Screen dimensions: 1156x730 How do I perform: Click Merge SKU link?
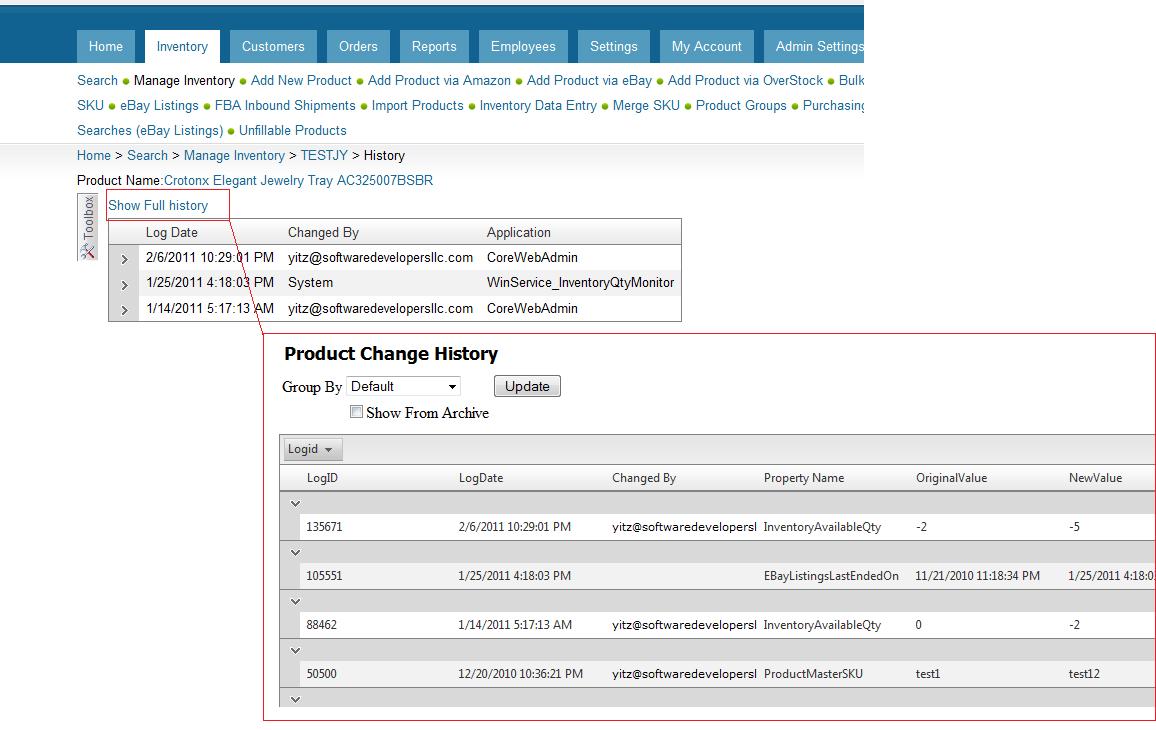646,105
